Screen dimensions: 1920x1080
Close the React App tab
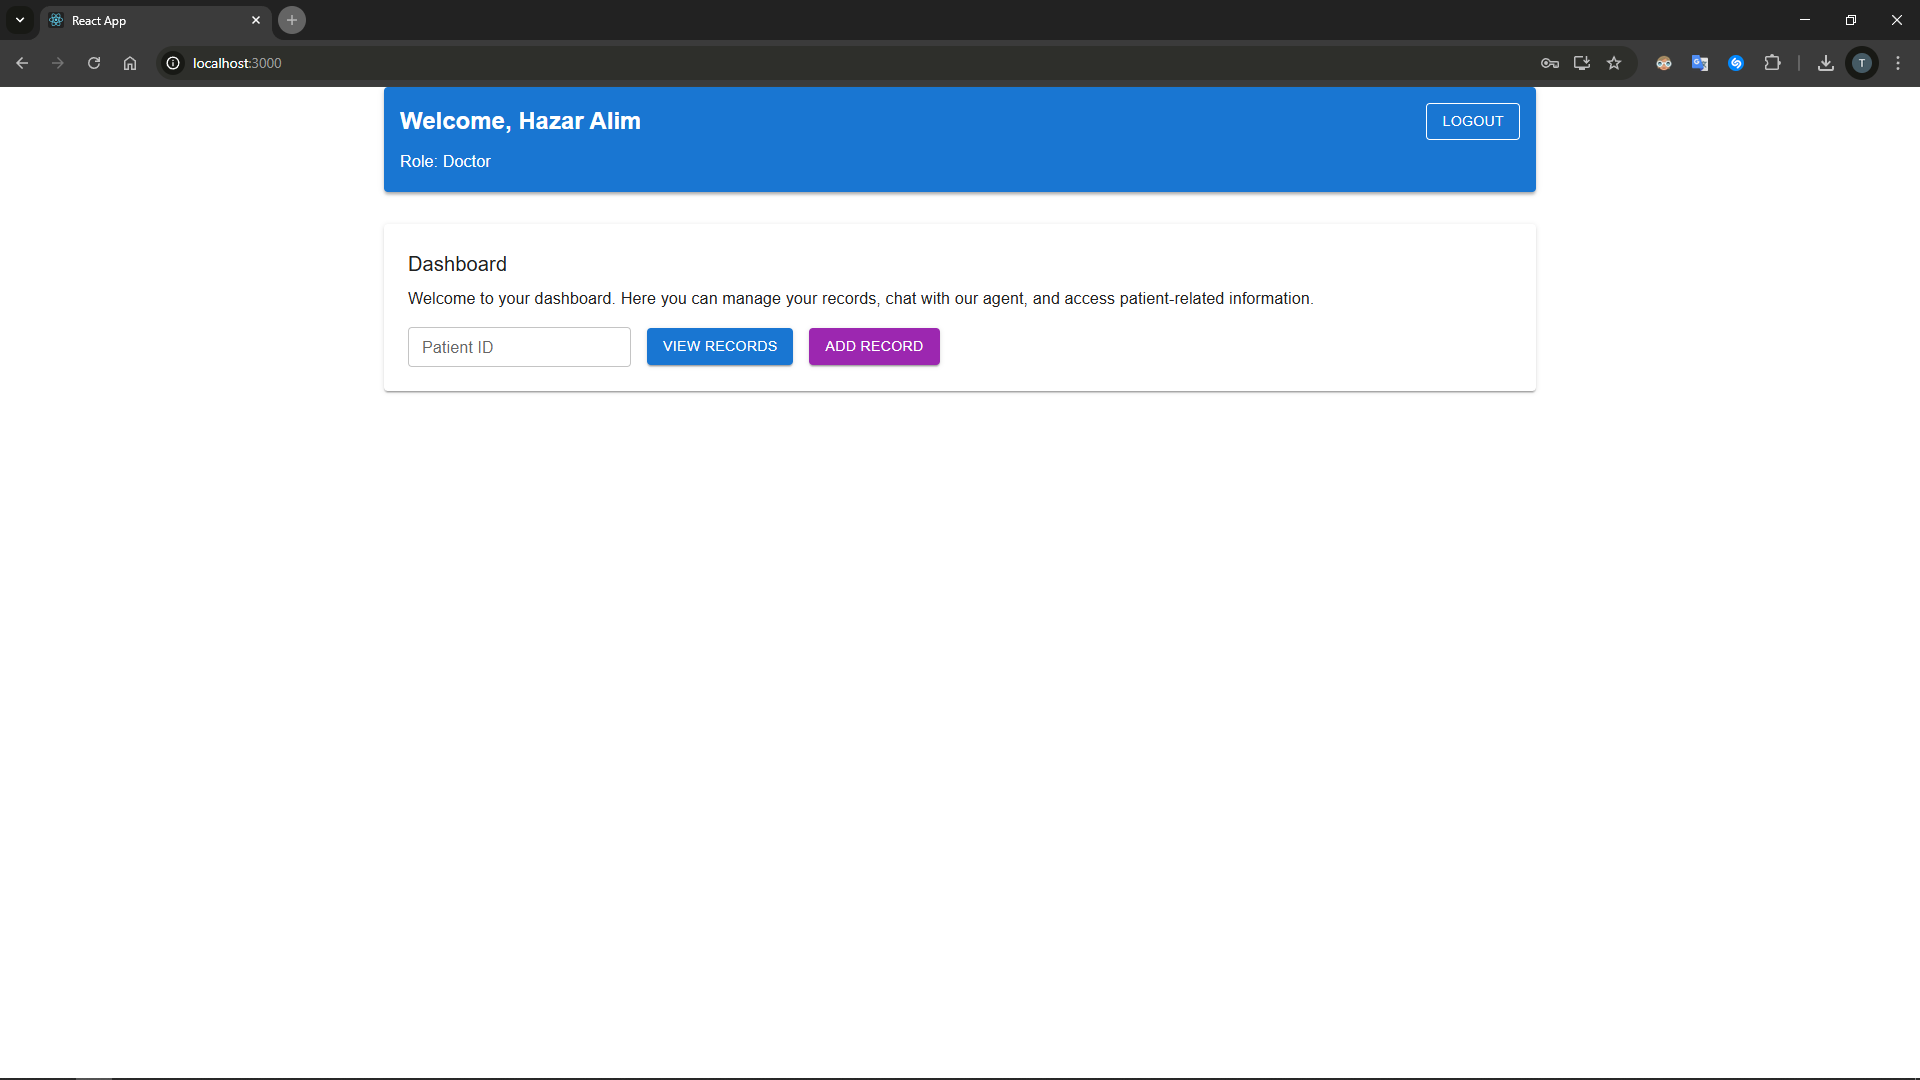point(256,20)
